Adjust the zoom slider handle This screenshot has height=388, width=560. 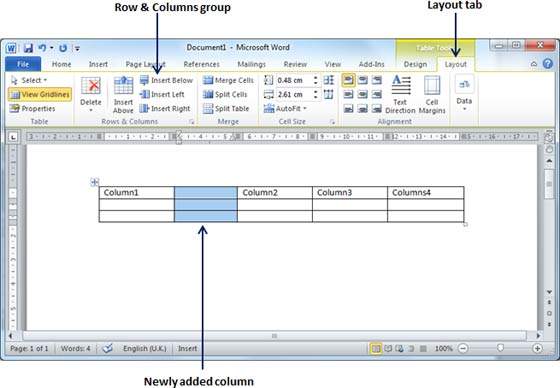pyautogui.click(x=500, y=348)
